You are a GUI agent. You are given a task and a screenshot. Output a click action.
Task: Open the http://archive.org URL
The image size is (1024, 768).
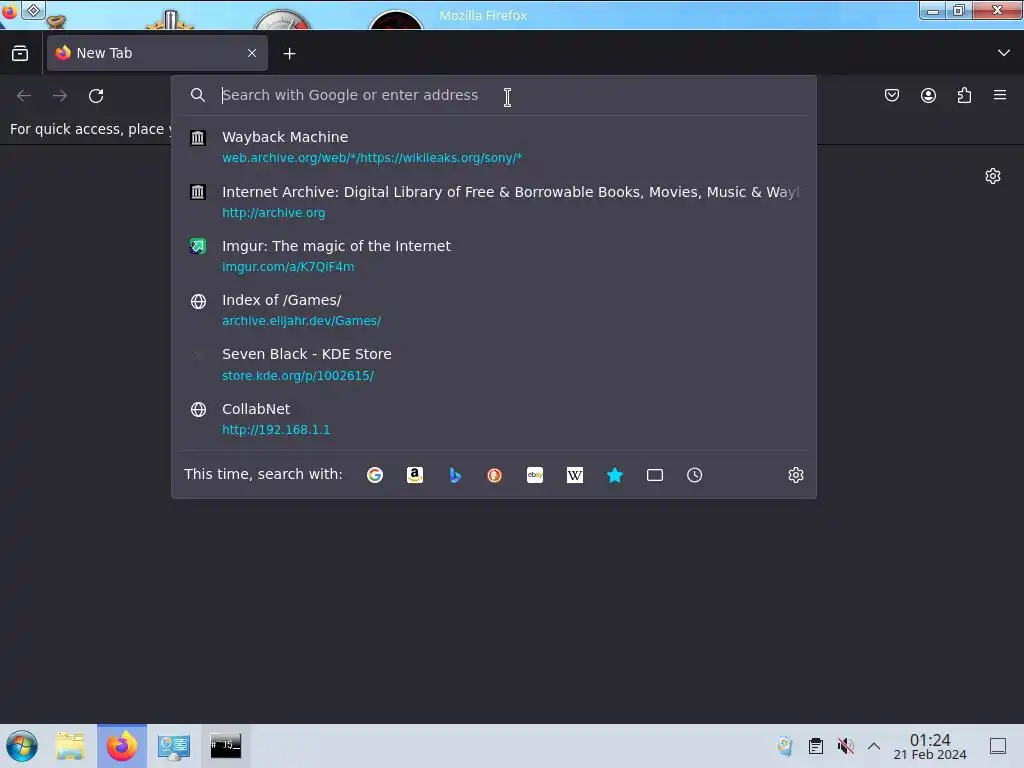pyautogui.click(x=274, y=213)
